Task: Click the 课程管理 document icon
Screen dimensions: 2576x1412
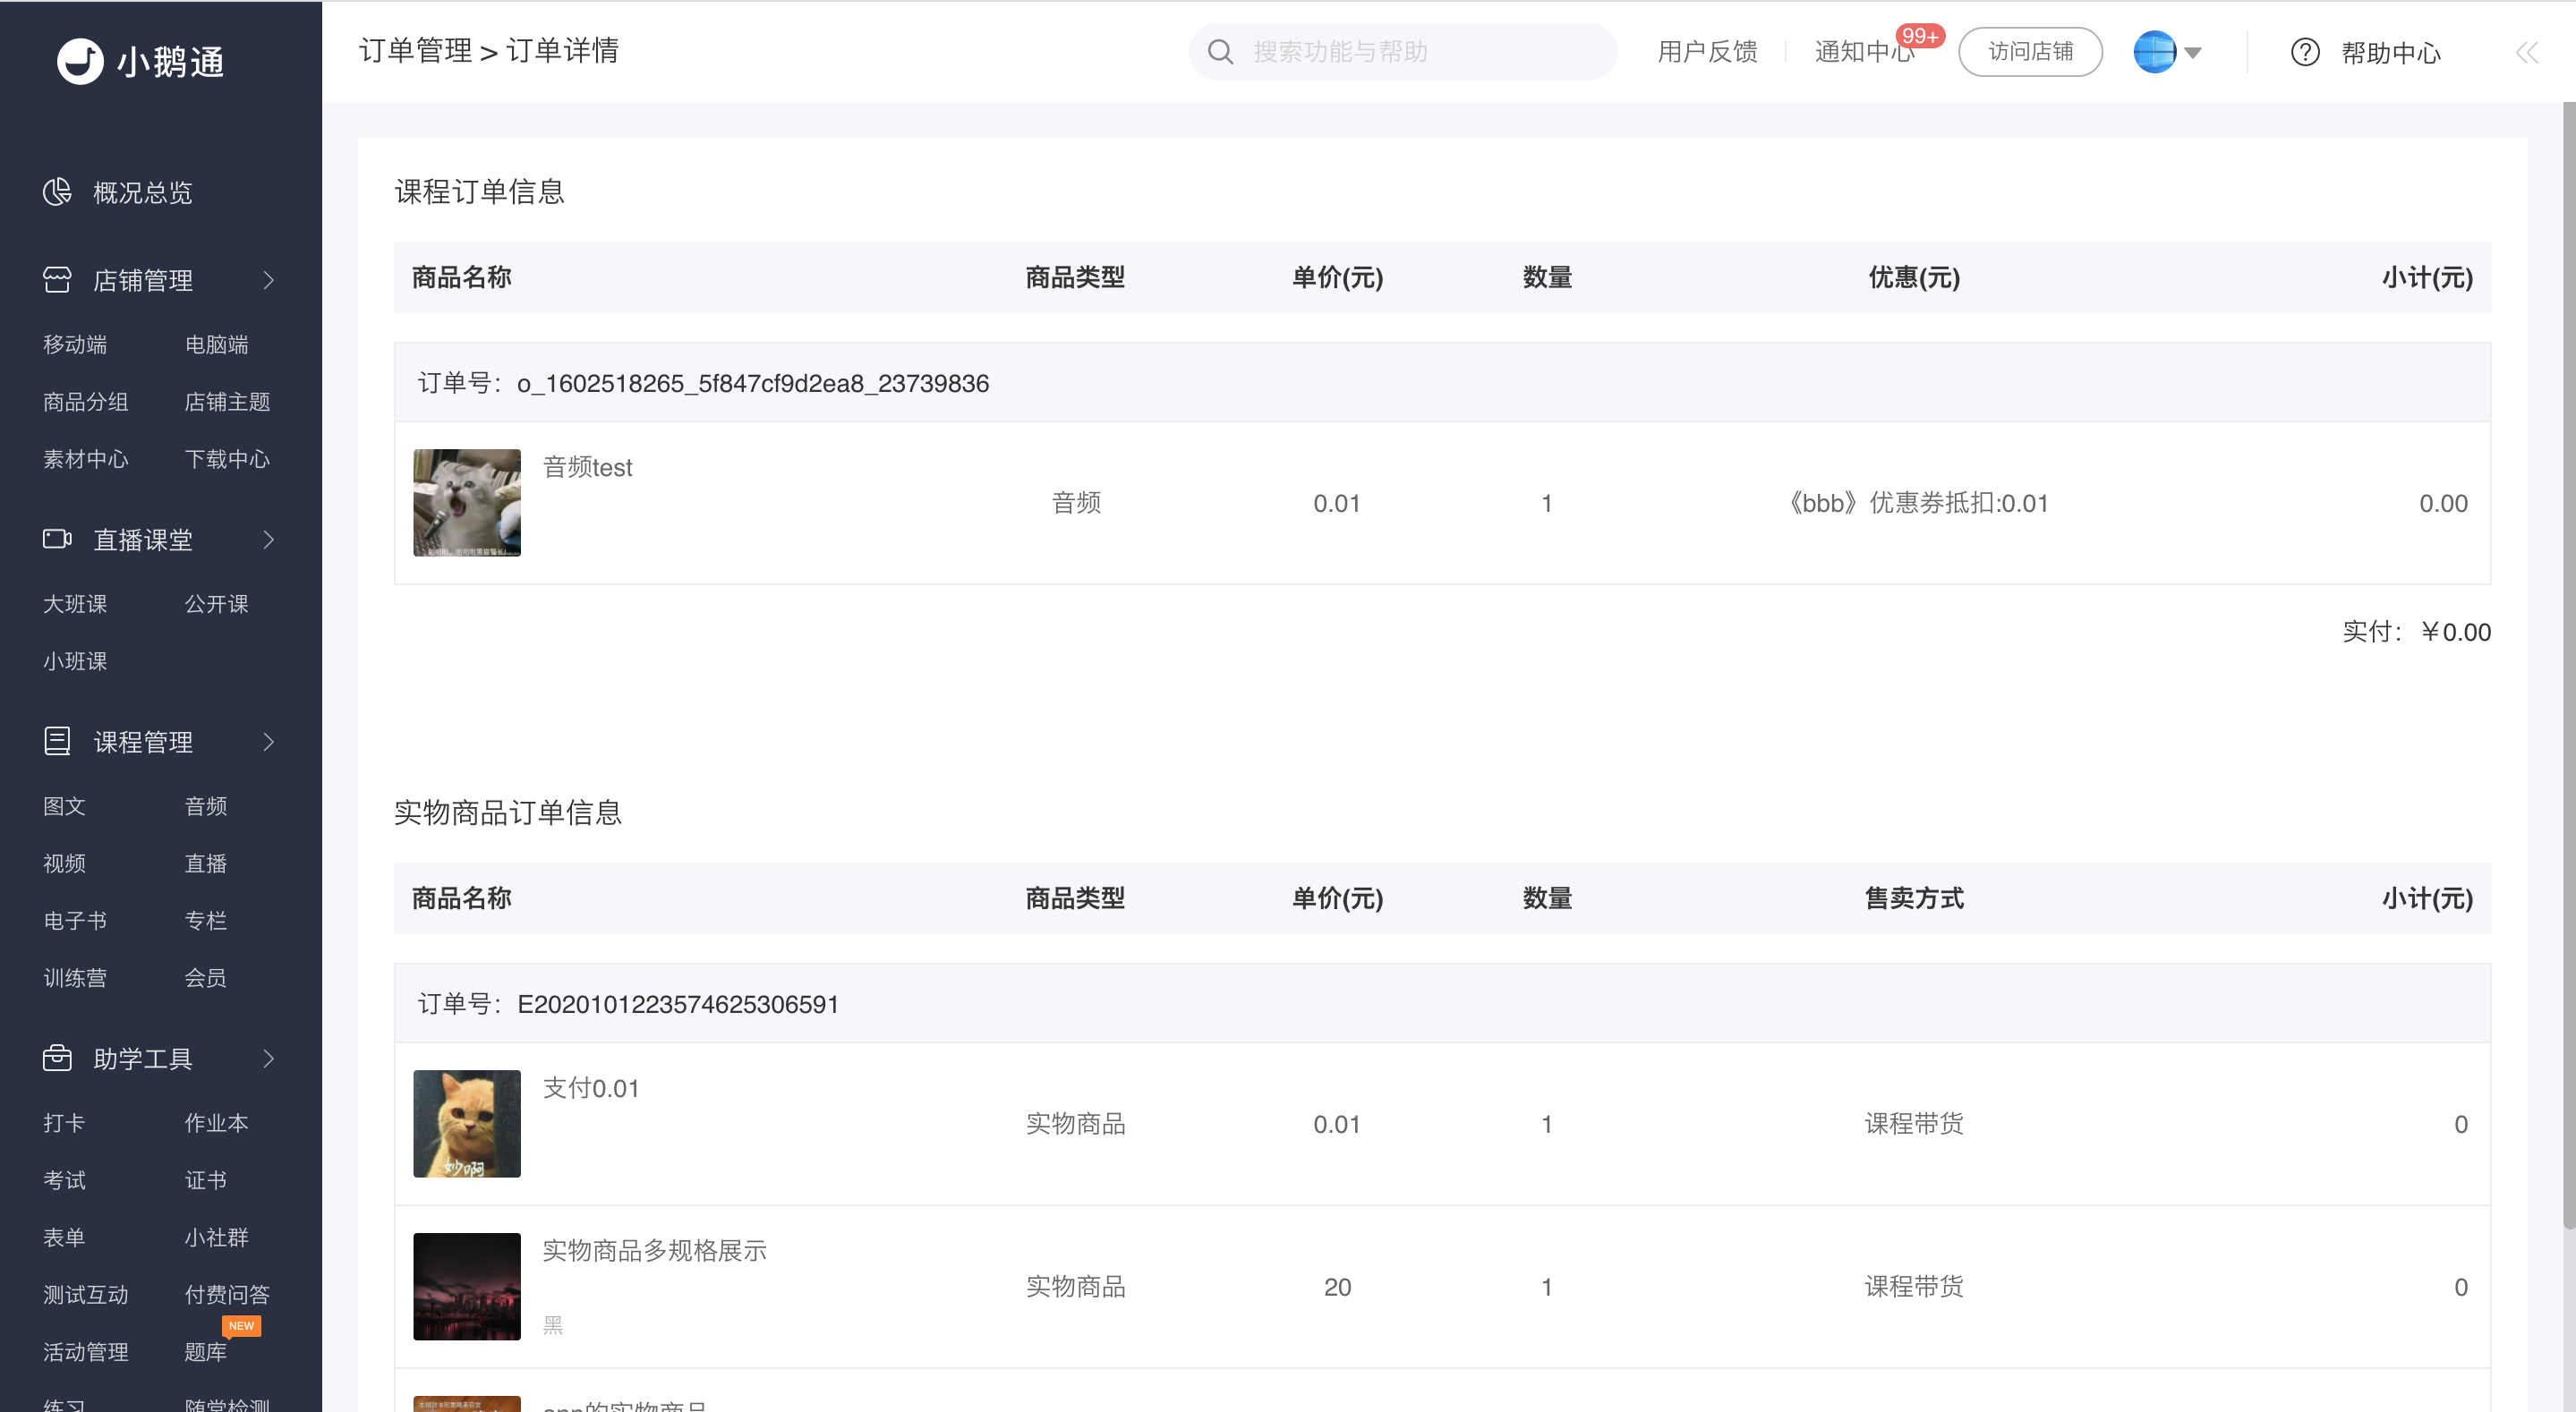Action: (57, 741)
